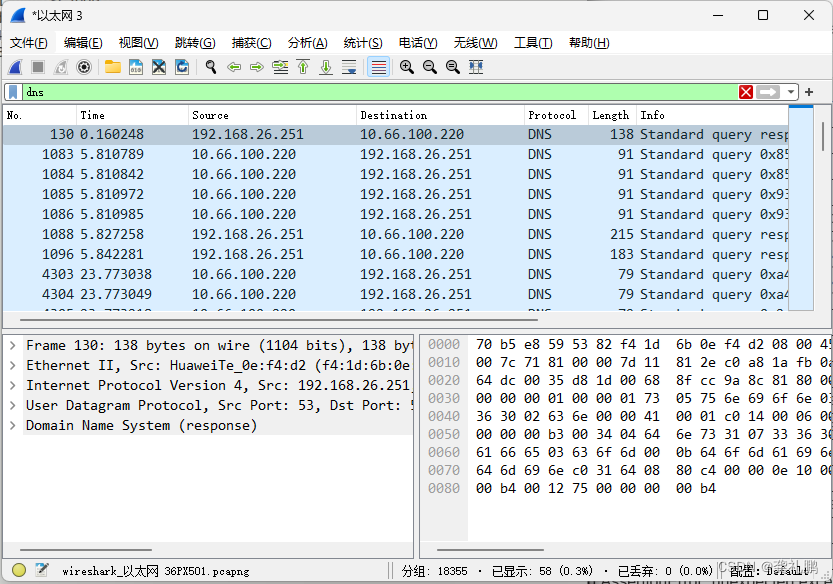This screenshot has width=833, height=584.
Task: Select packet number 1083 row
Action: (x=396, y=155)
